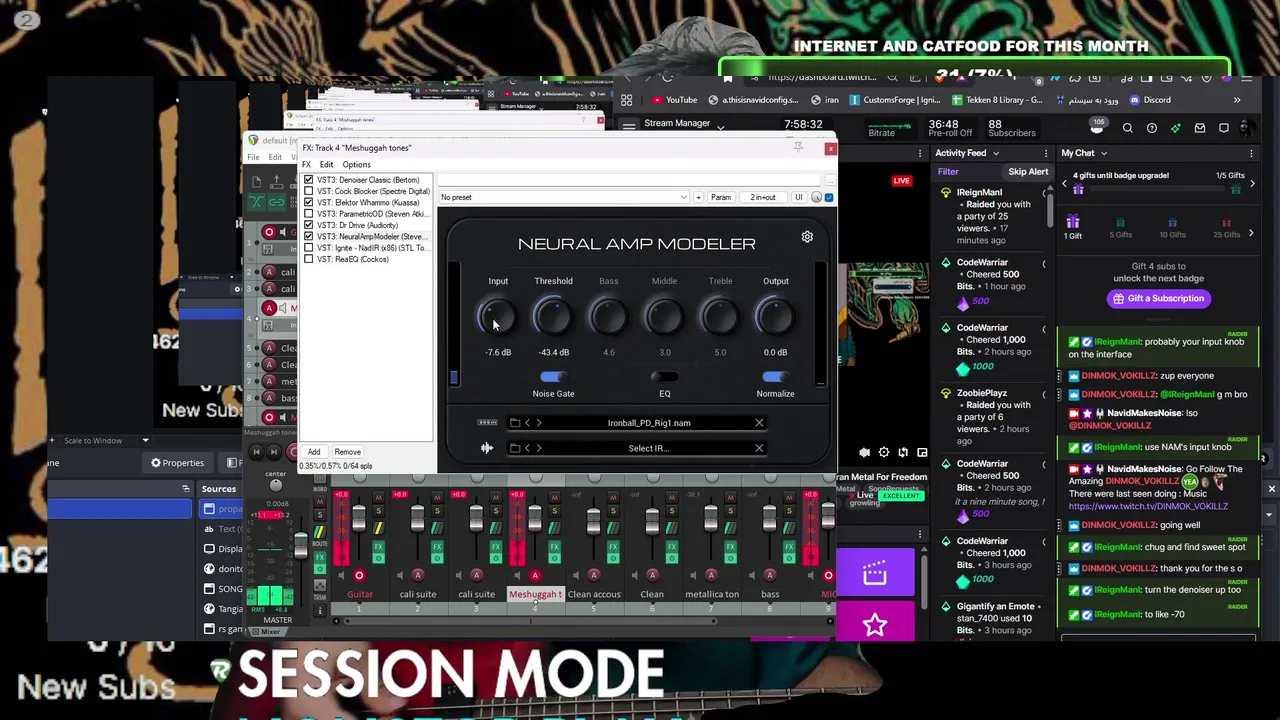Screen dimensions: 1280x720
Task: Open Twitch inbox mail icon
Action: [1200, 128]
